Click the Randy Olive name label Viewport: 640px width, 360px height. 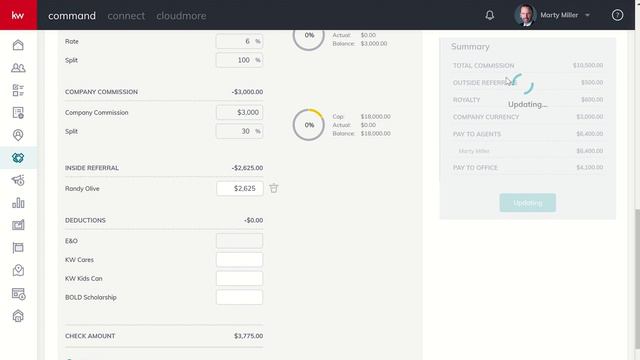pyautogui.click(x=82, y=189)
